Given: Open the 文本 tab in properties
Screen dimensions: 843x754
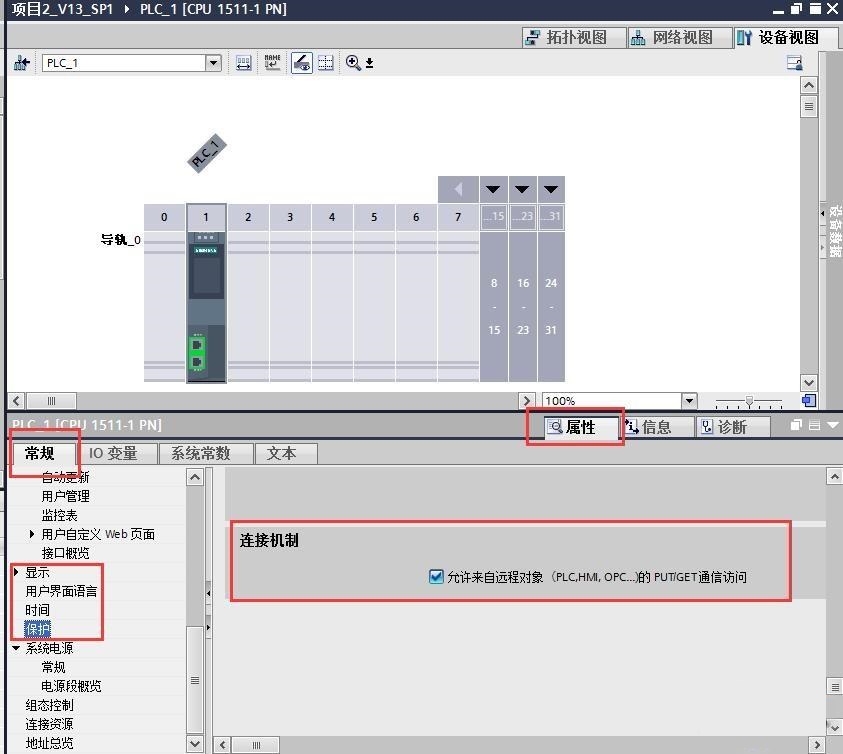Looking at the screenshot, I should click(x=286, y=453).
